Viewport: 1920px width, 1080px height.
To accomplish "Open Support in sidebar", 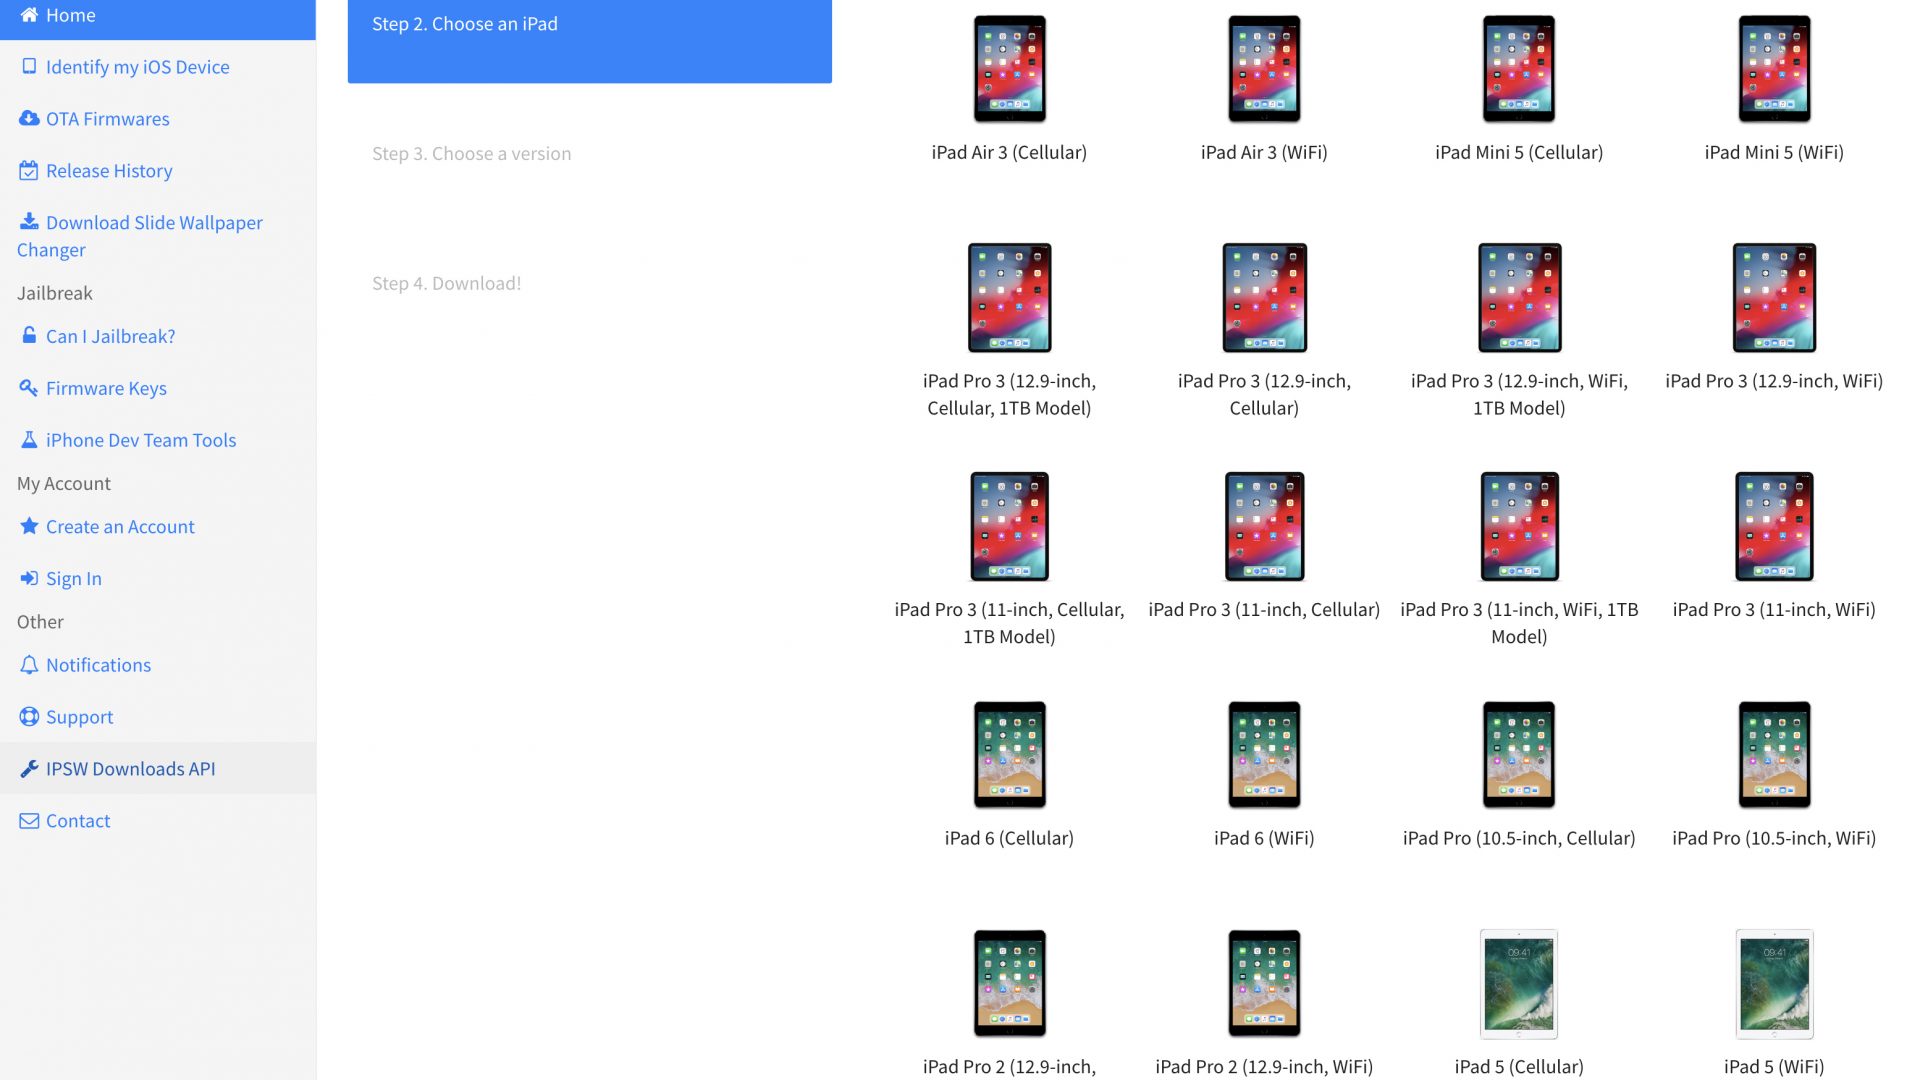I will pyautogui.click(x=79, y=717).
